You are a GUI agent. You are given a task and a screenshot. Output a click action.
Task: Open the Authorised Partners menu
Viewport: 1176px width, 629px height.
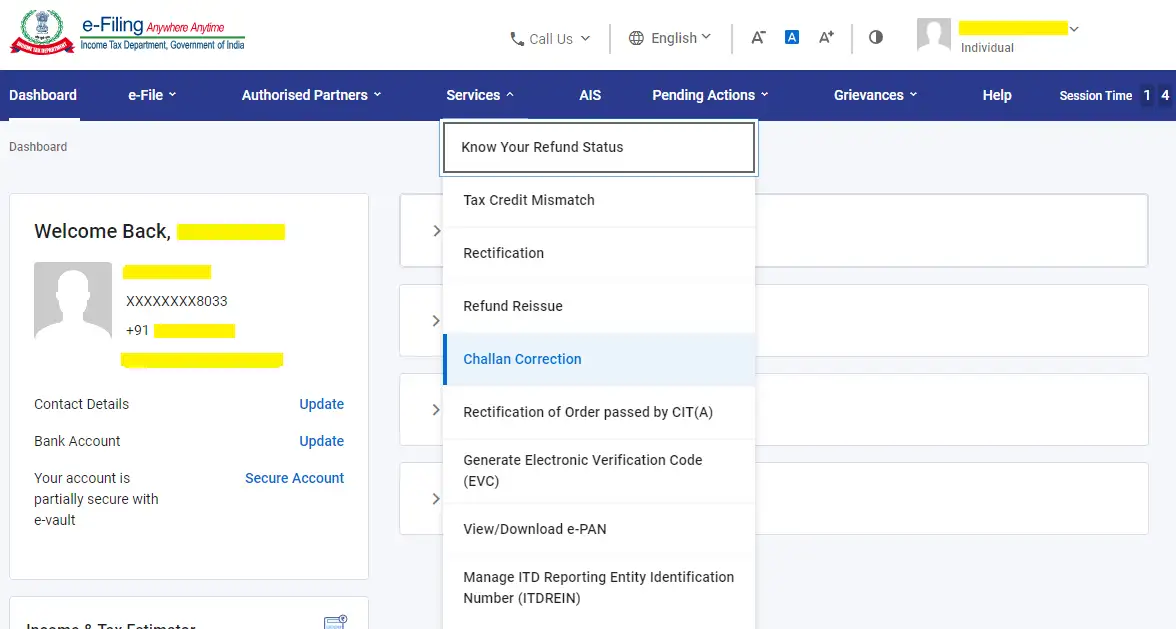click(311, 95)
